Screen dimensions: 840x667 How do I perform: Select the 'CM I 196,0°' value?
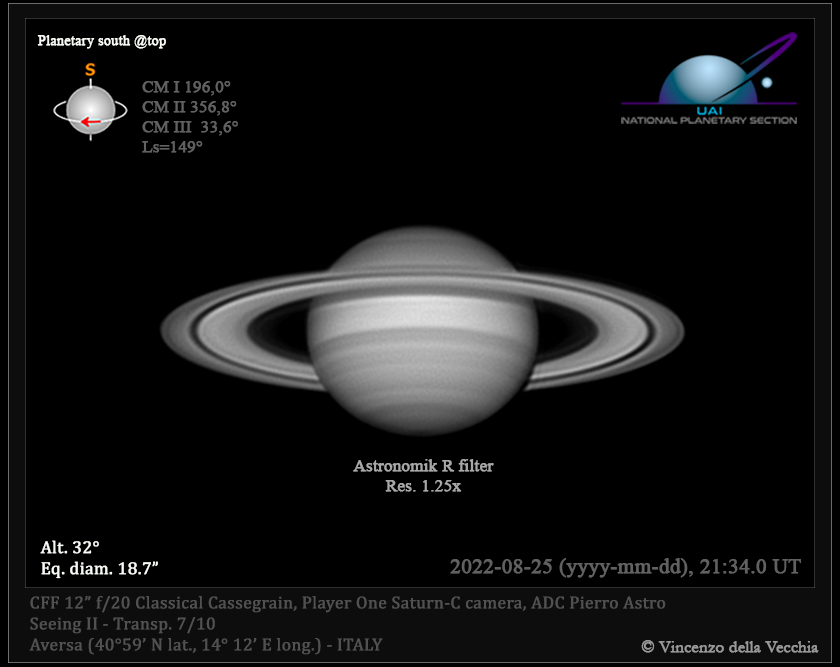tap(186, 87)
